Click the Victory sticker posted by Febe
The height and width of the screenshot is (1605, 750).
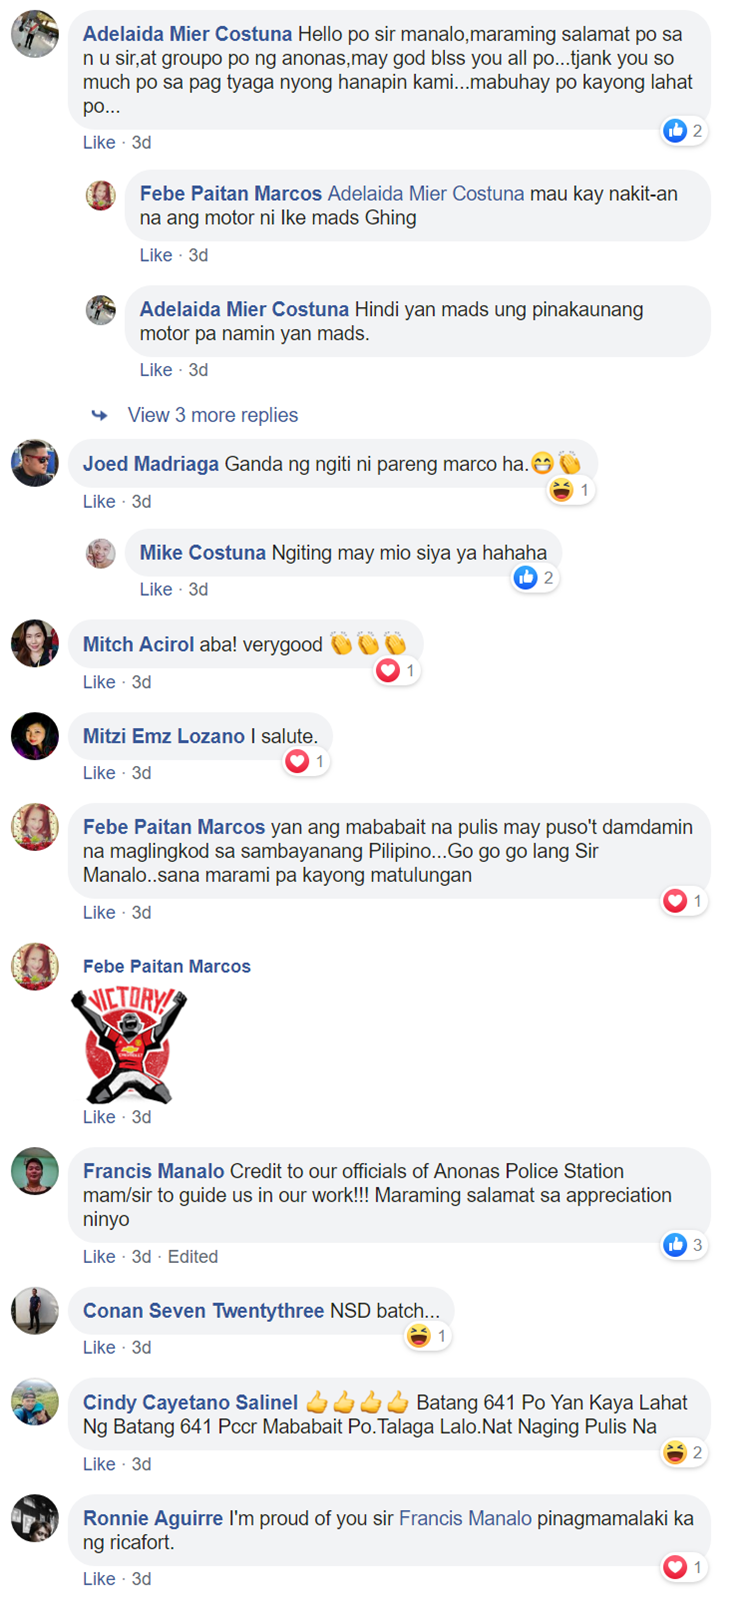click(x=129, y=1045)
